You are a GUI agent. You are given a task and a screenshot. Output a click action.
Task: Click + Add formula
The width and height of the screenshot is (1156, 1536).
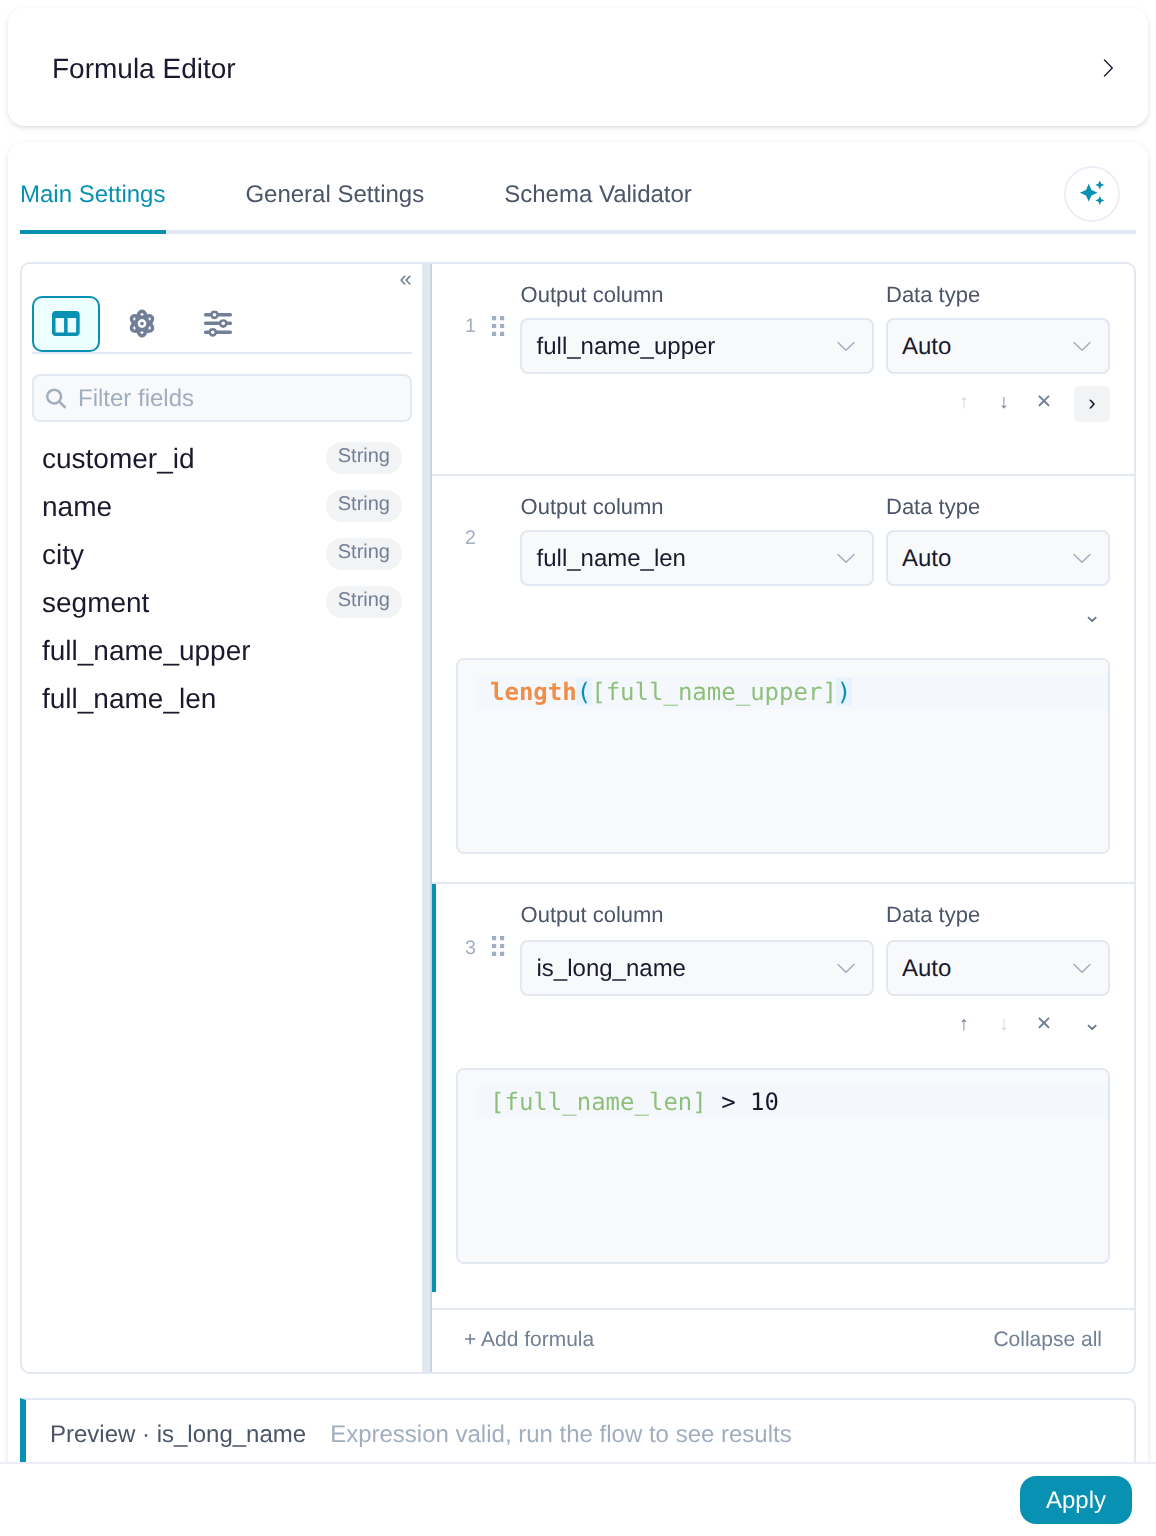pyautogui.click(x=529, y=1339)
